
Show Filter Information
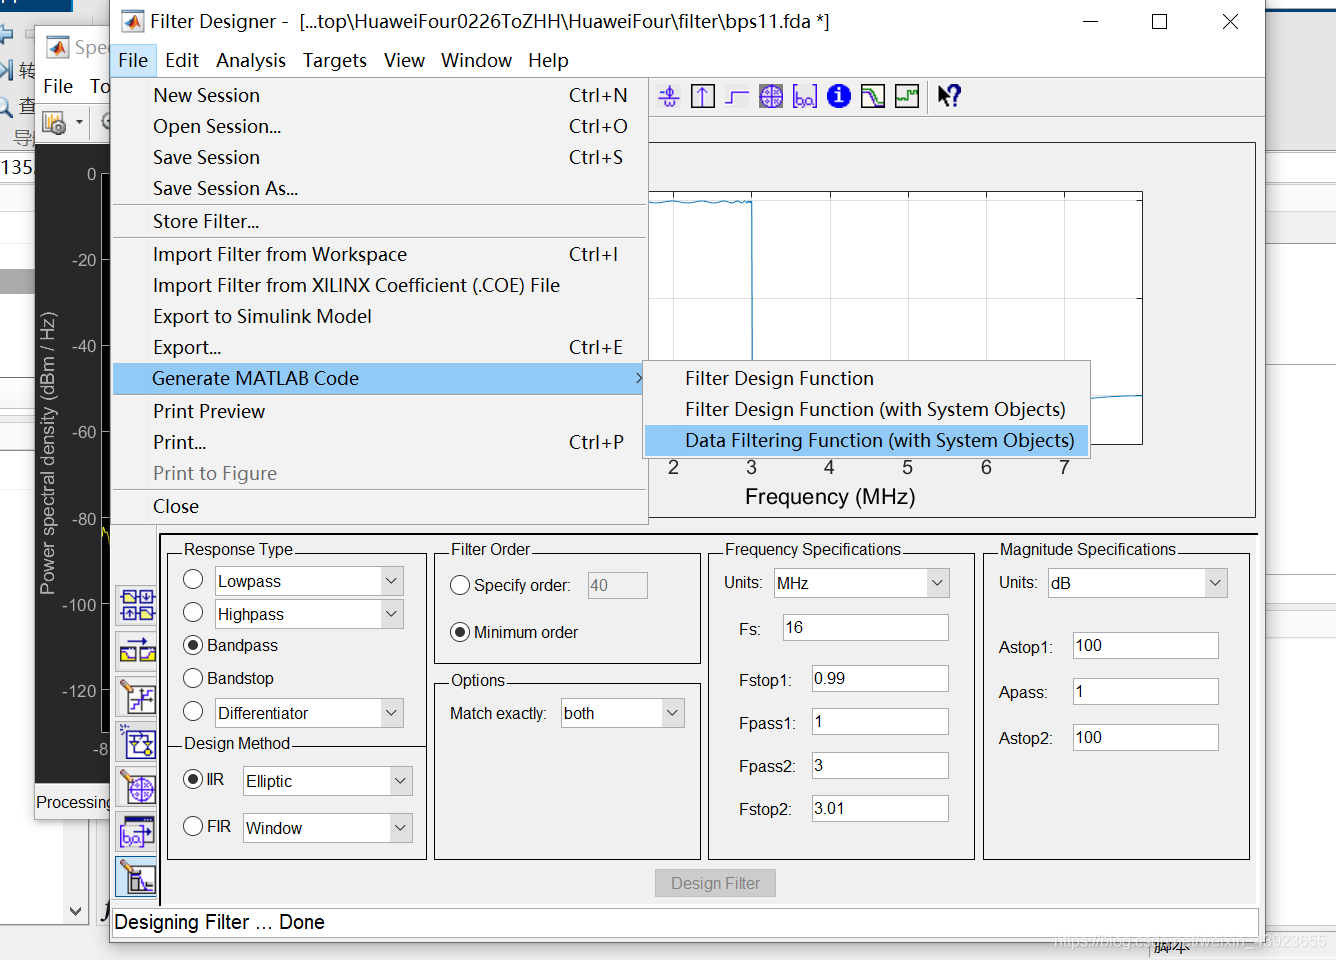[x=839, y=96]
